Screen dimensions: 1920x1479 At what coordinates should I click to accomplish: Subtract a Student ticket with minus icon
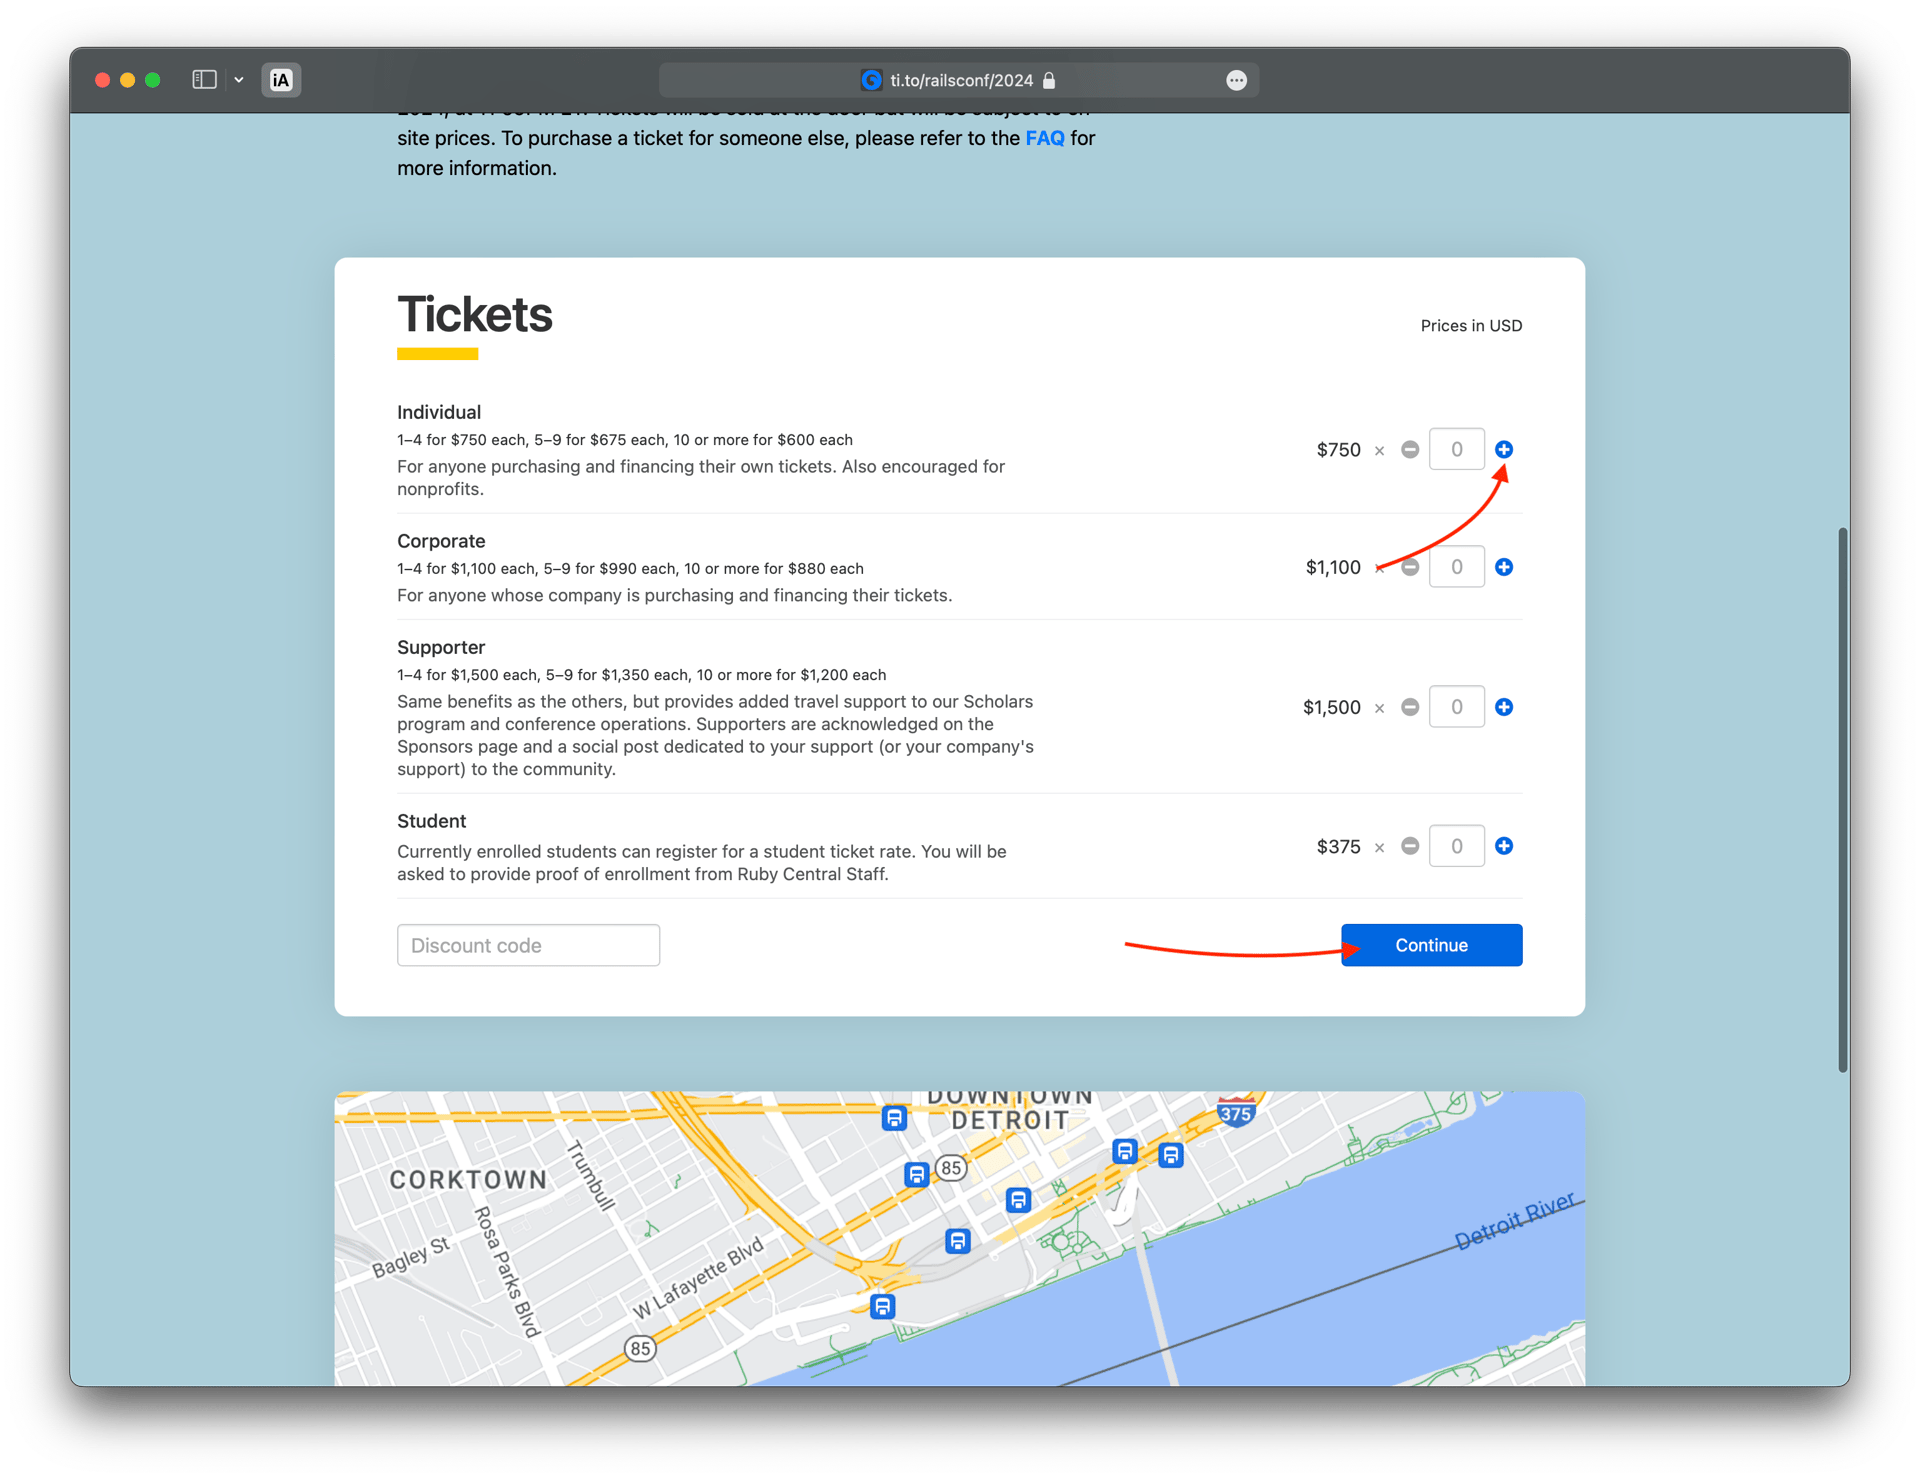[1410, 846]
